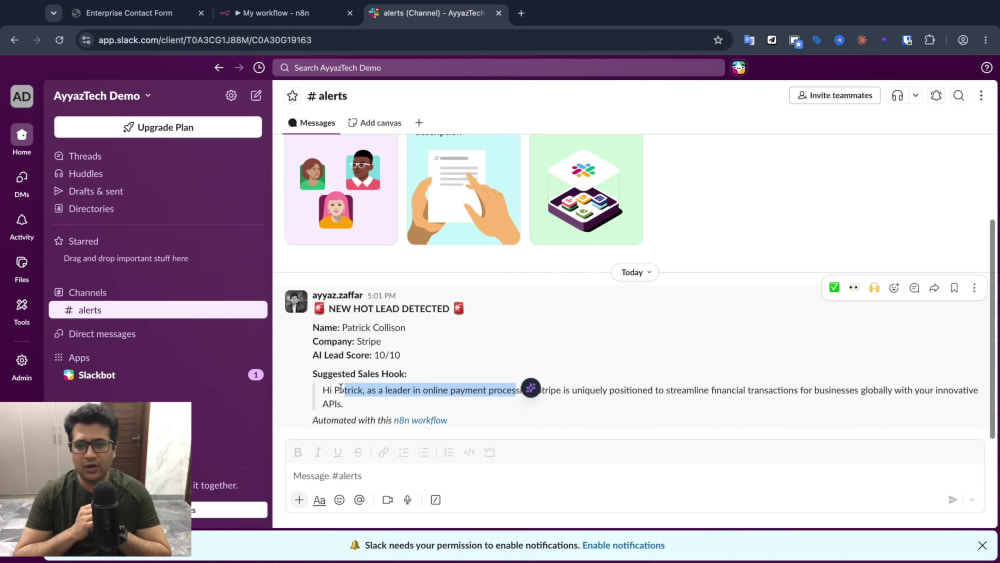Screen dimensions: 1000x563
Task: Follow the n8n workflow link
Action: 420,420
